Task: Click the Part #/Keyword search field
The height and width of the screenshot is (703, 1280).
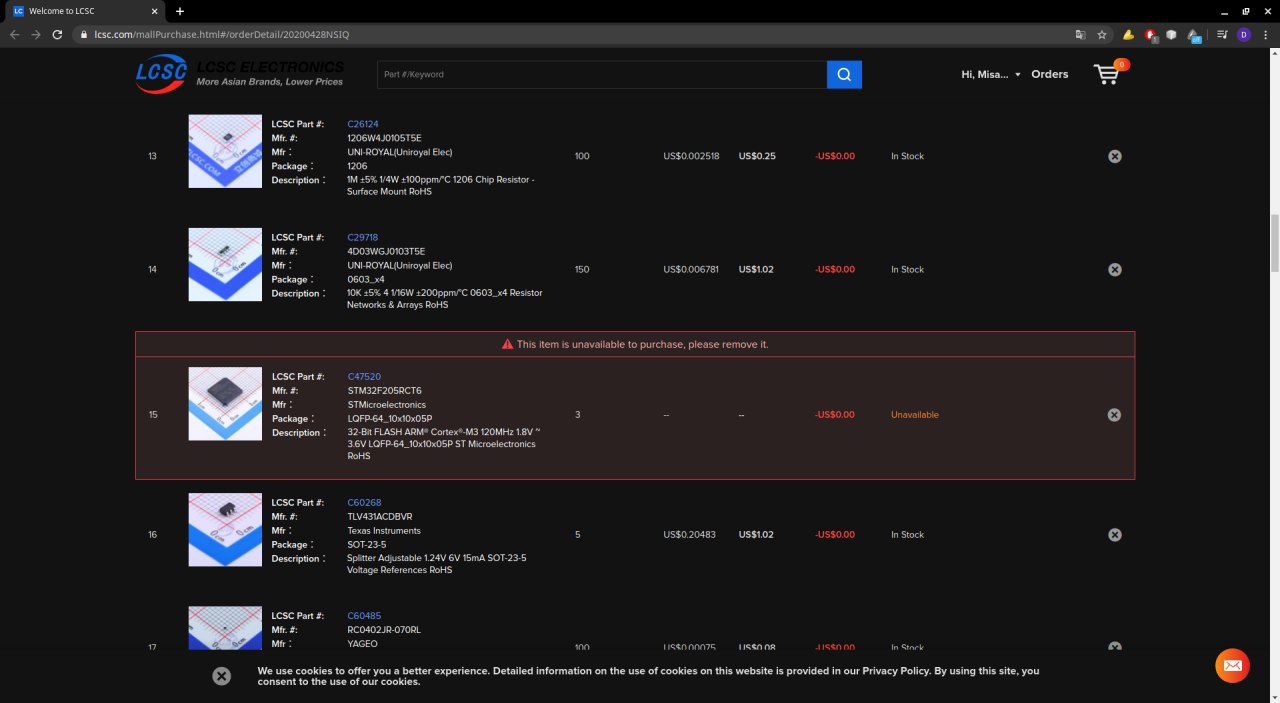Action: click(602, 74)
